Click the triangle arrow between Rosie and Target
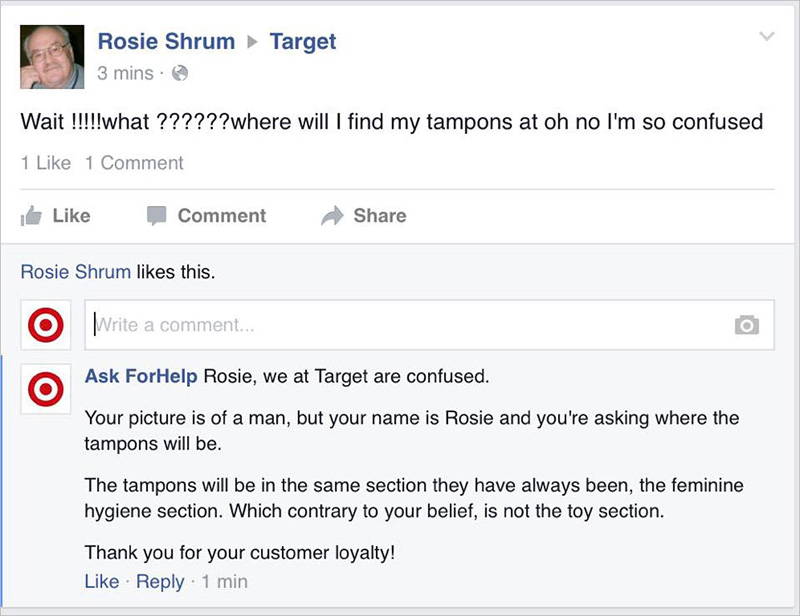The image size is (800, 616). click(x=252, y=41)
